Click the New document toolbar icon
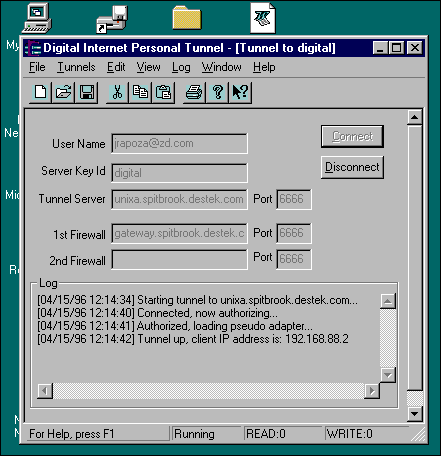The width and height of the screenshot is (441, 456). [x=41, y=92]
